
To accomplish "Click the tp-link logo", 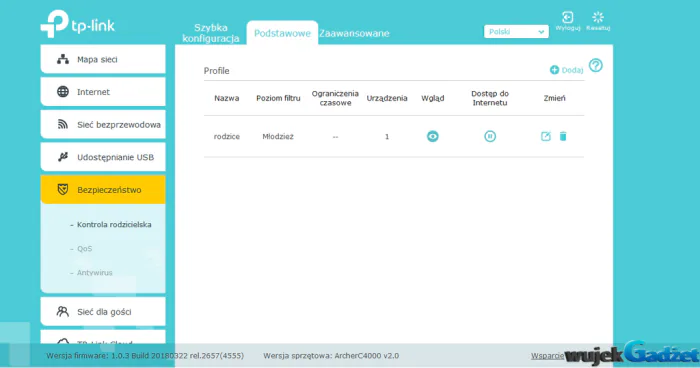I will 78,24.
